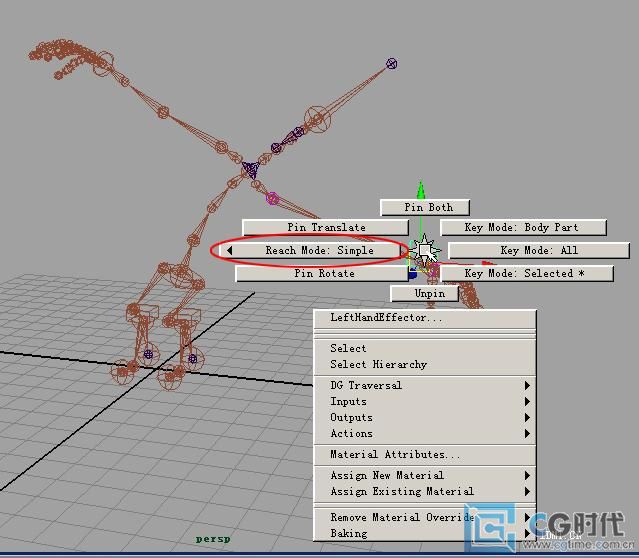The width and height of the screenshot is (639, 558).
Task: Choose Unpin in marking menu
Action: click(425, 293)
